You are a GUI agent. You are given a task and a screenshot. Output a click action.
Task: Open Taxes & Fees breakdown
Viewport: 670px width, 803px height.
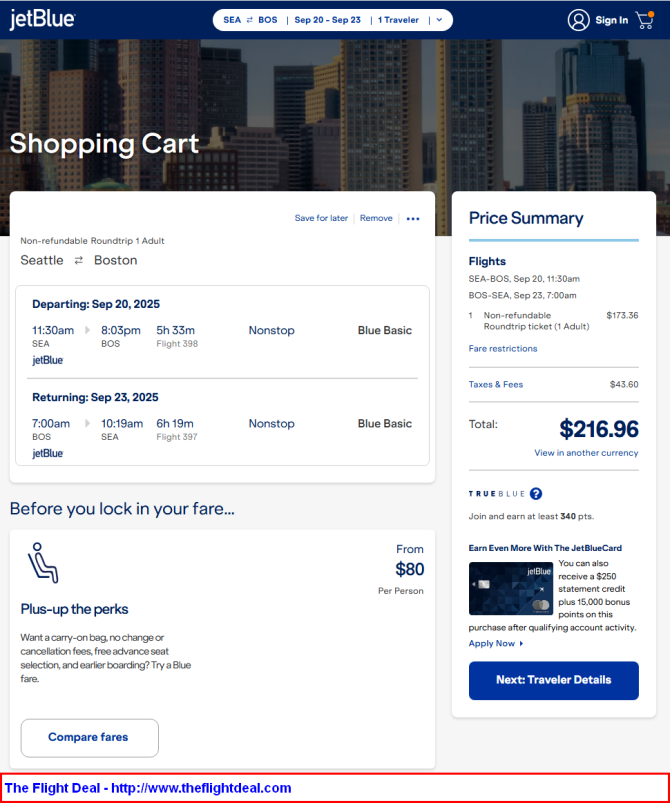[x=496, y=384]
